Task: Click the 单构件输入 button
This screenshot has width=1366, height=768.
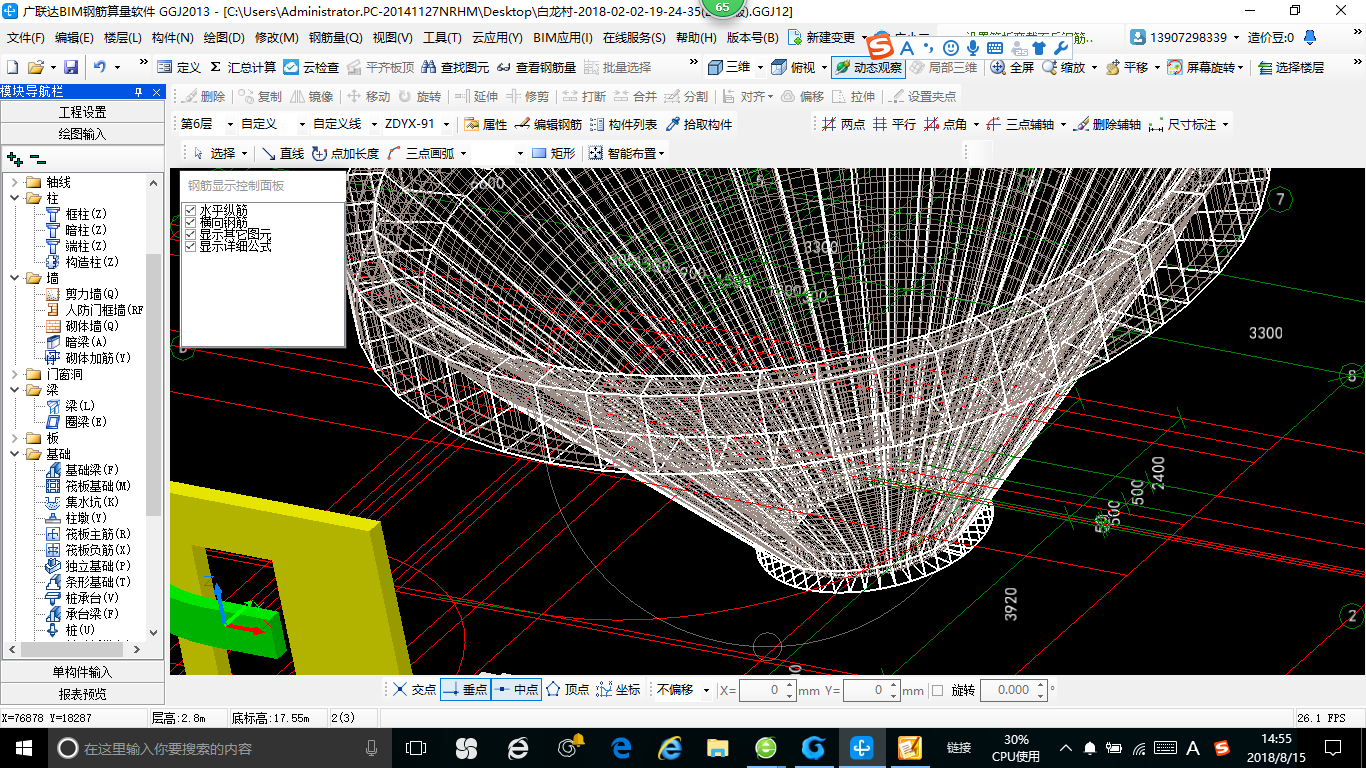Action: click(82, 672)
